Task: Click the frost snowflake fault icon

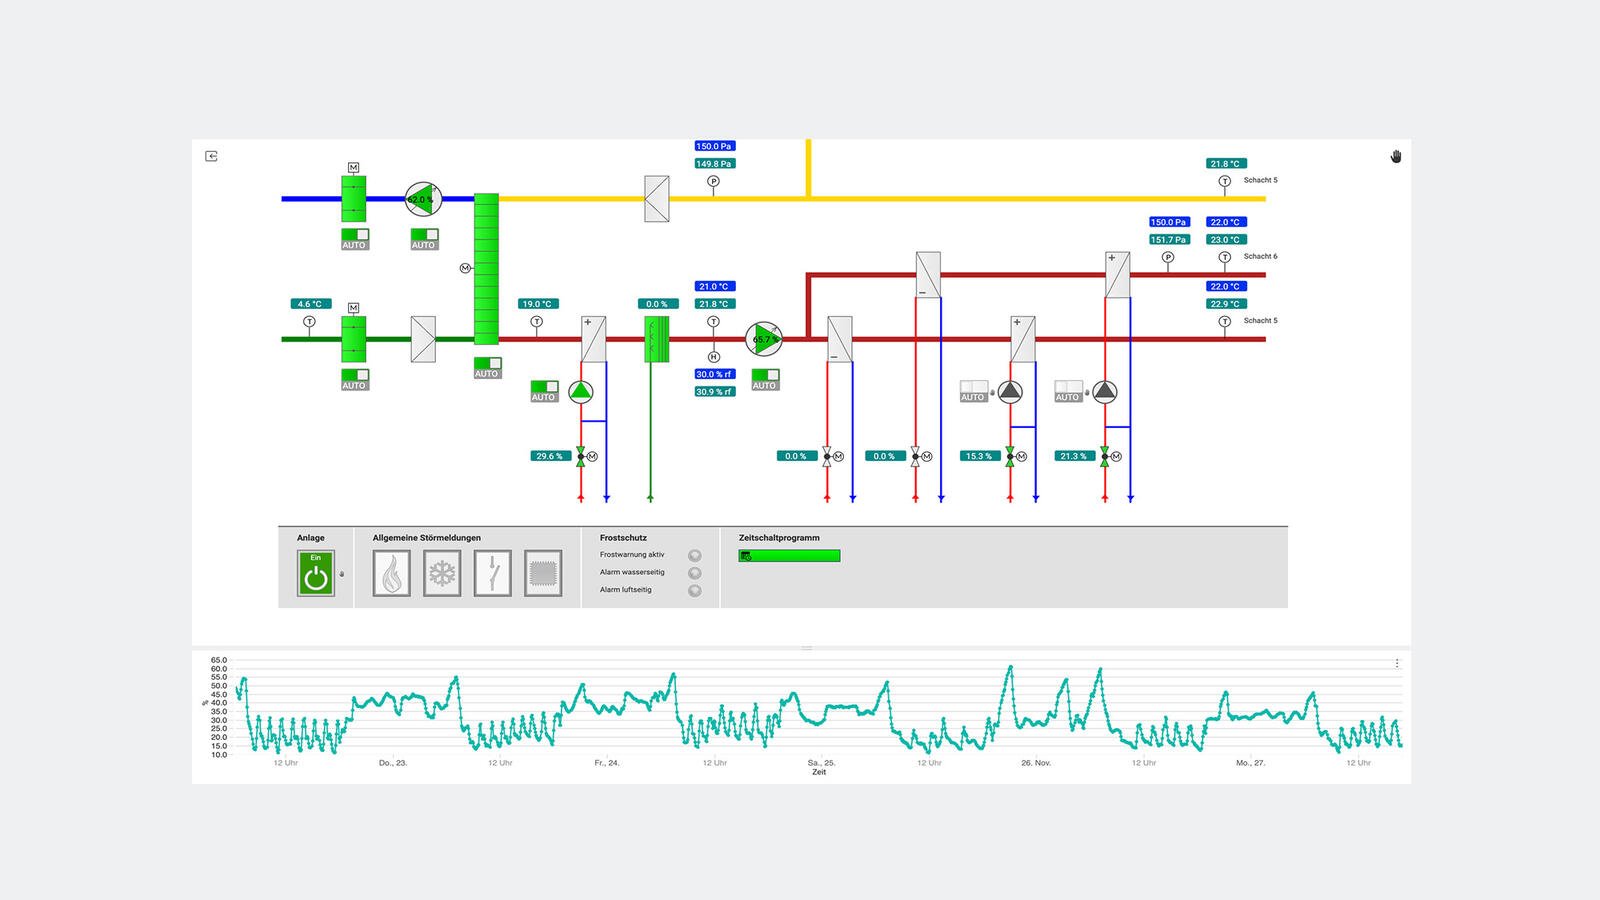Action: click(442, 574)
